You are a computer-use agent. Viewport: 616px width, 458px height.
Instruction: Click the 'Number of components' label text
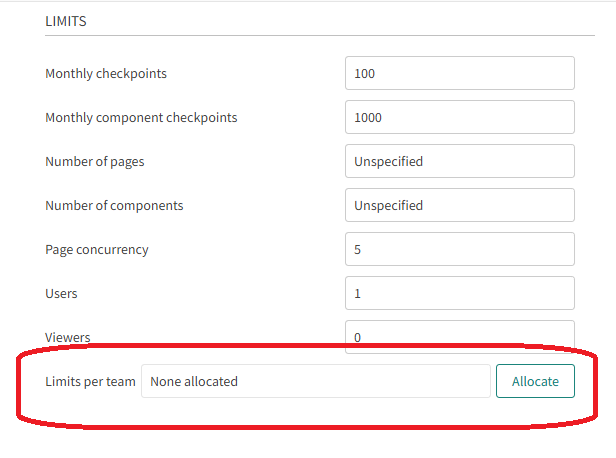point(114,205)
